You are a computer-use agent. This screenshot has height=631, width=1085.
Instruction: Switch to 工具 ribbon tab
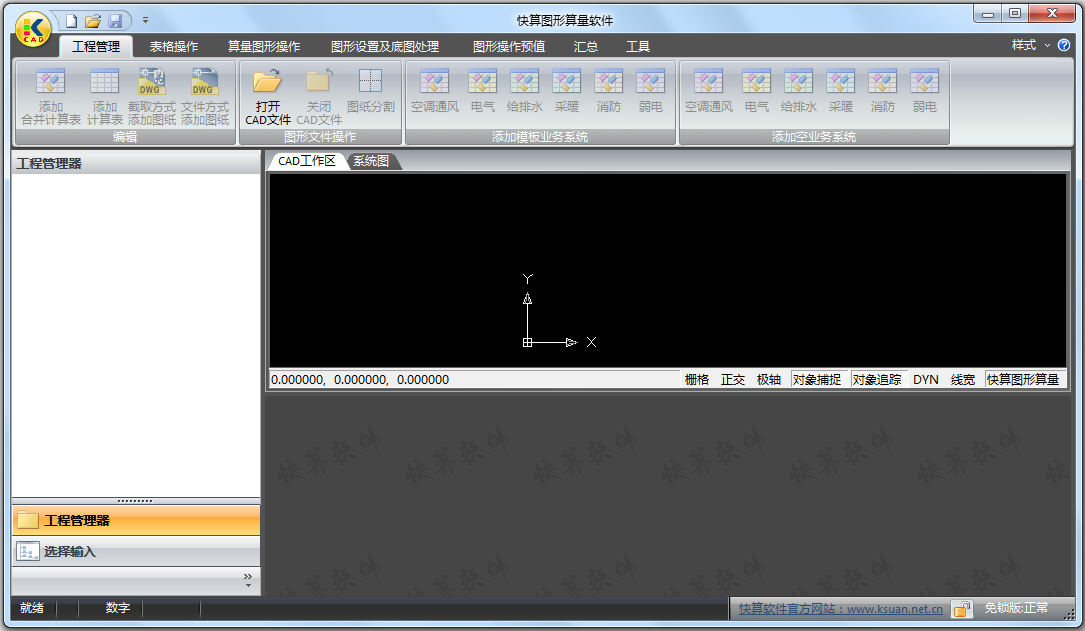pyautogui.click(x=638, y=46)
